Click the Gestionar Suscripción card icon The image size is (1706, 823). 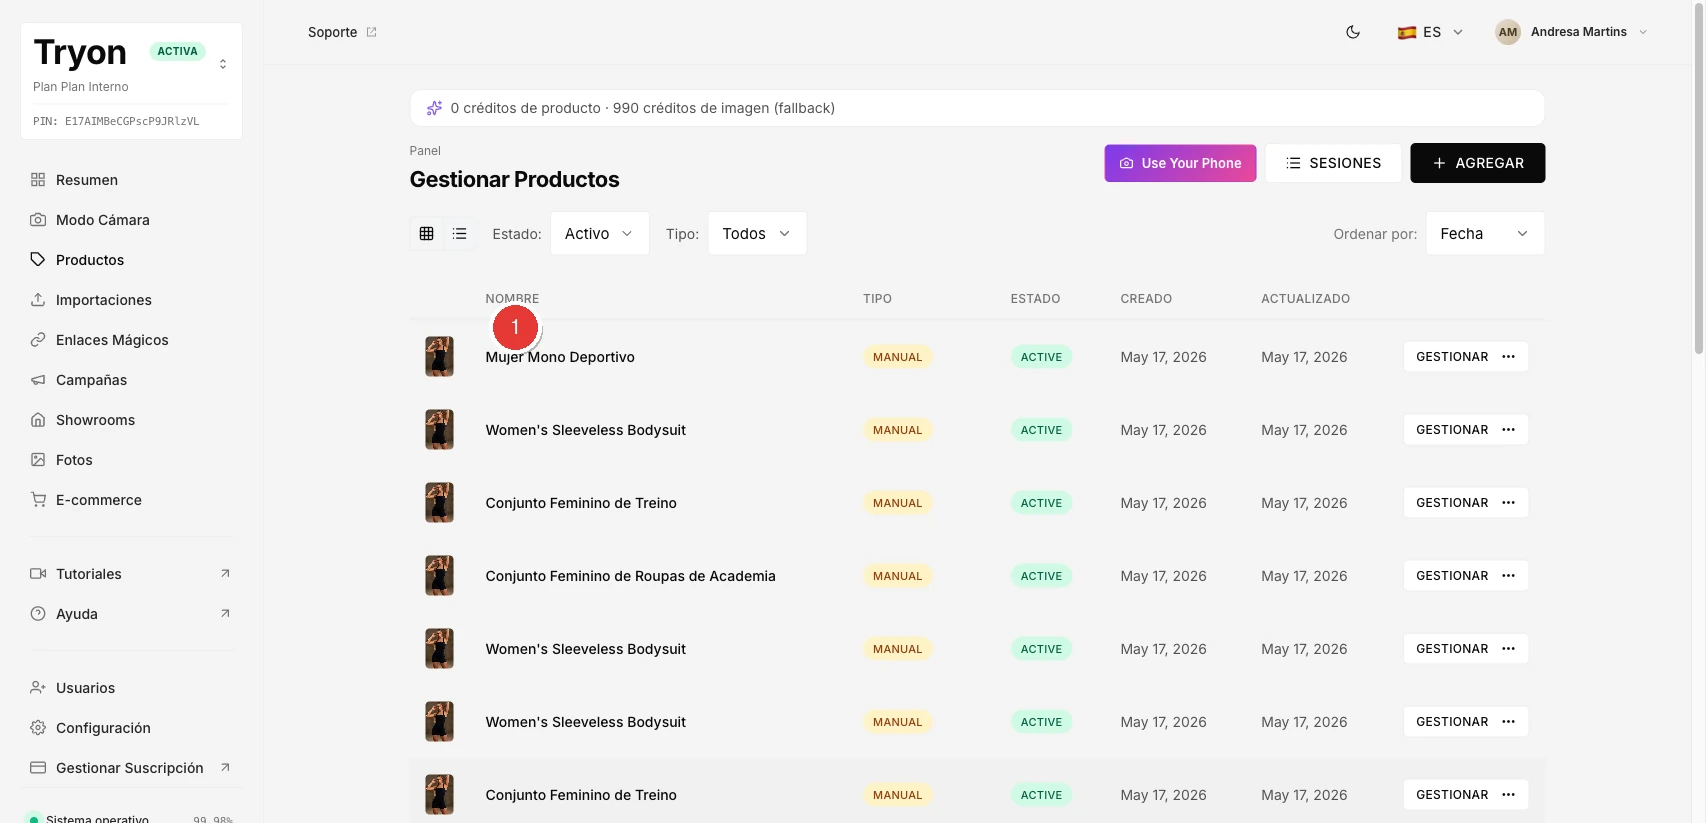(x=38, y=768)
